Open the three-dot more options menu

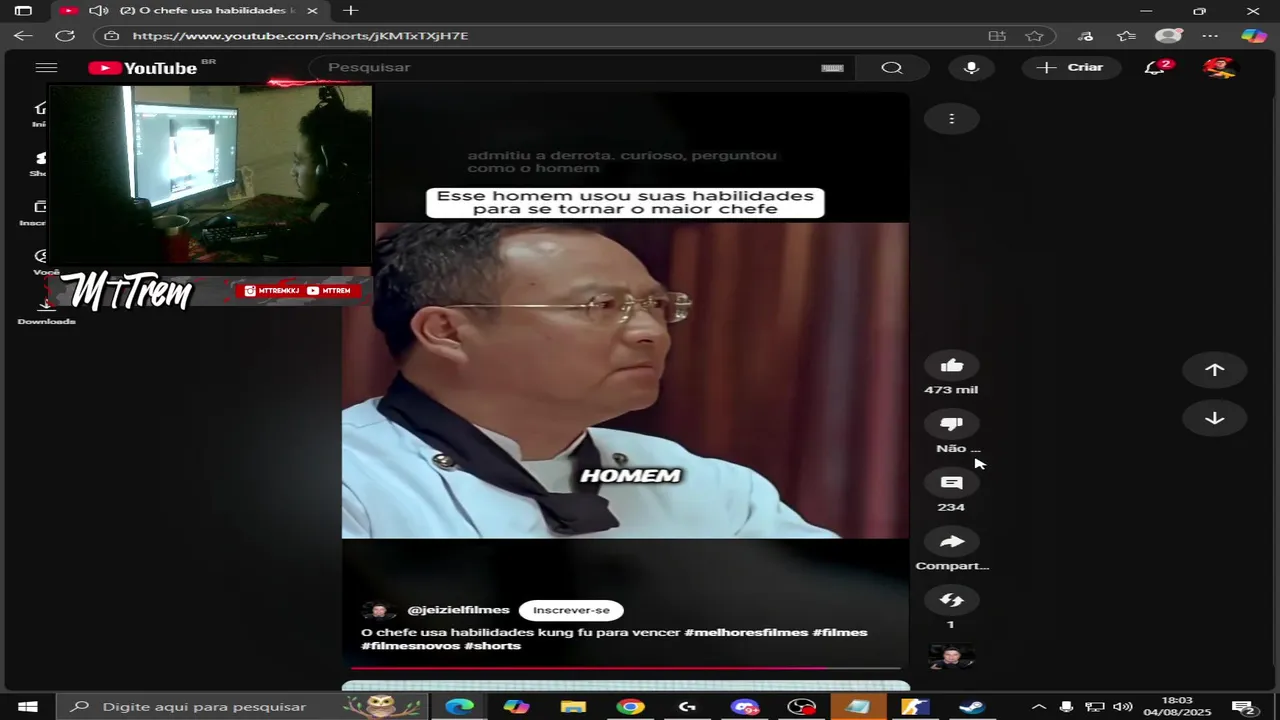952,119
